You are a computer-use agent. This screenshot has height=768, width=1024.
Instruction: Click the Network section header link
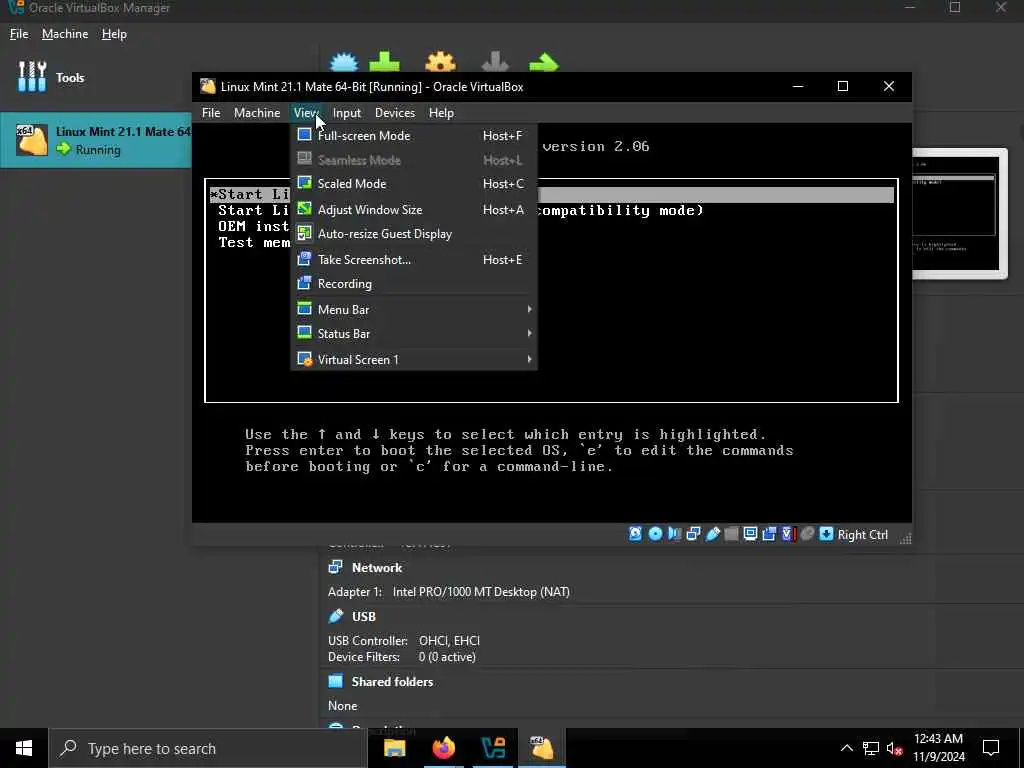point(377,568)
